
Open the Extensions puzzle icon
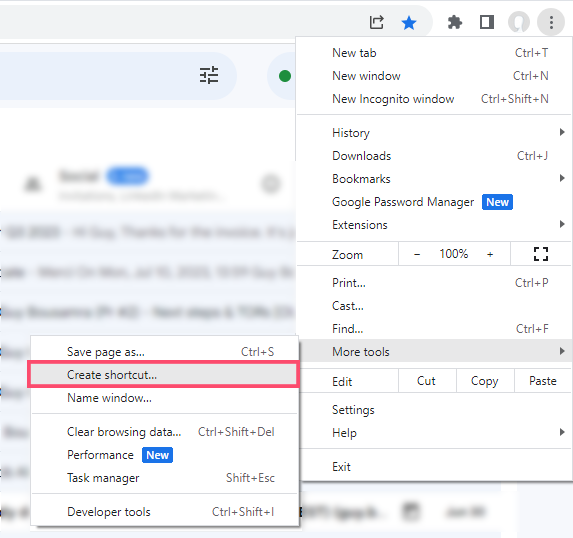tap(455, 22)
